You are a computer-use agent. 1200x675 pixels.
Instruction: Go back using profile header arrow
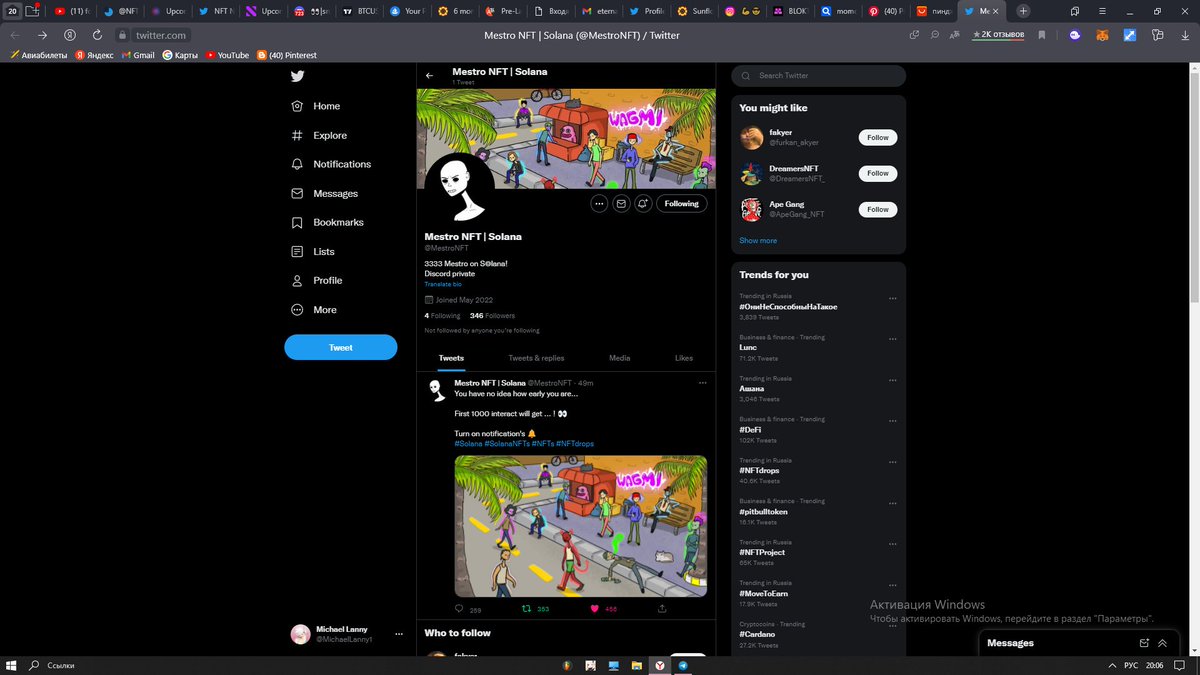point(430,76)
